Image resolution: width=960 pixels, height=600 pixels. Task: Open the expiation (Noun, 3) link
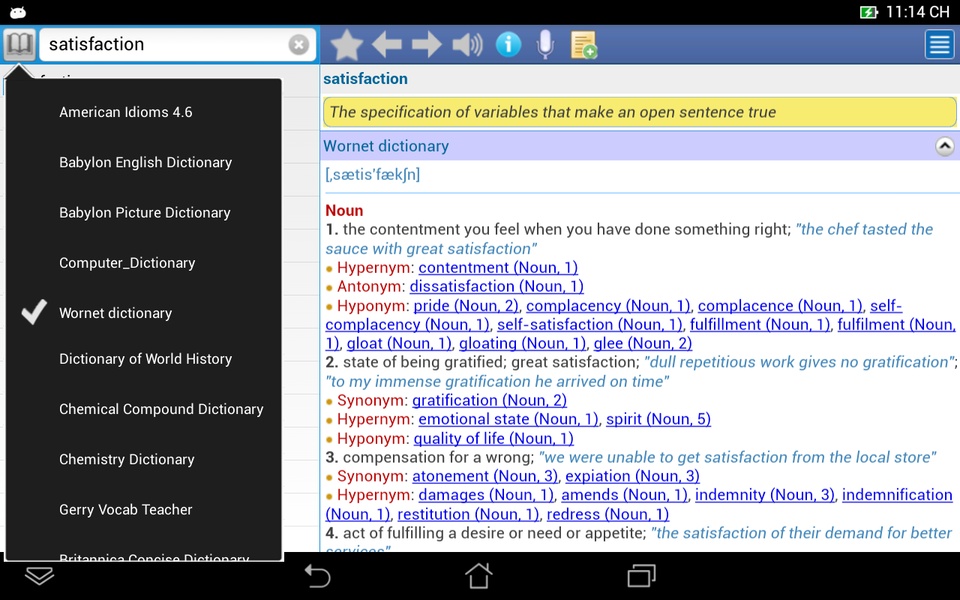pyautogui.click(x=632, y=476)
